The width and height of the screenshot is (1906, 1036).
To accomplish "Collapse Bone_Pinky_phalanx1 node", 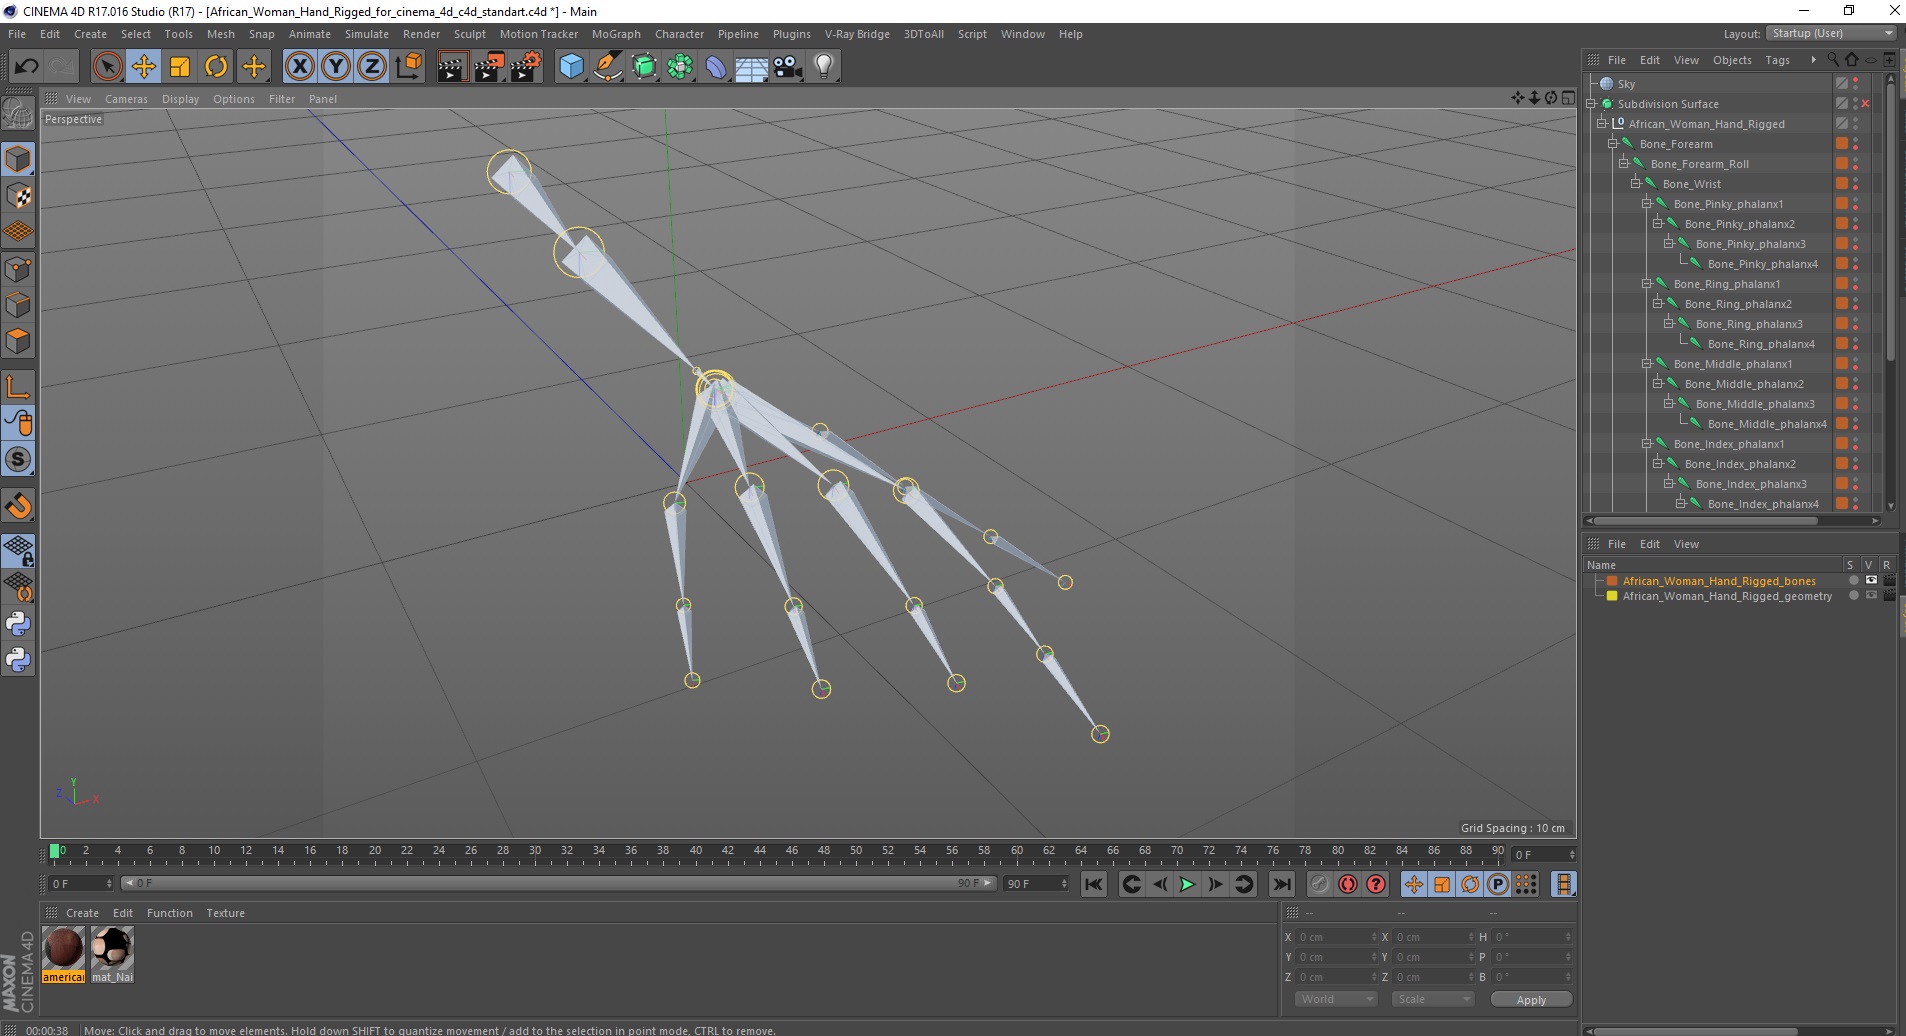I will [x=1646, y=204].
